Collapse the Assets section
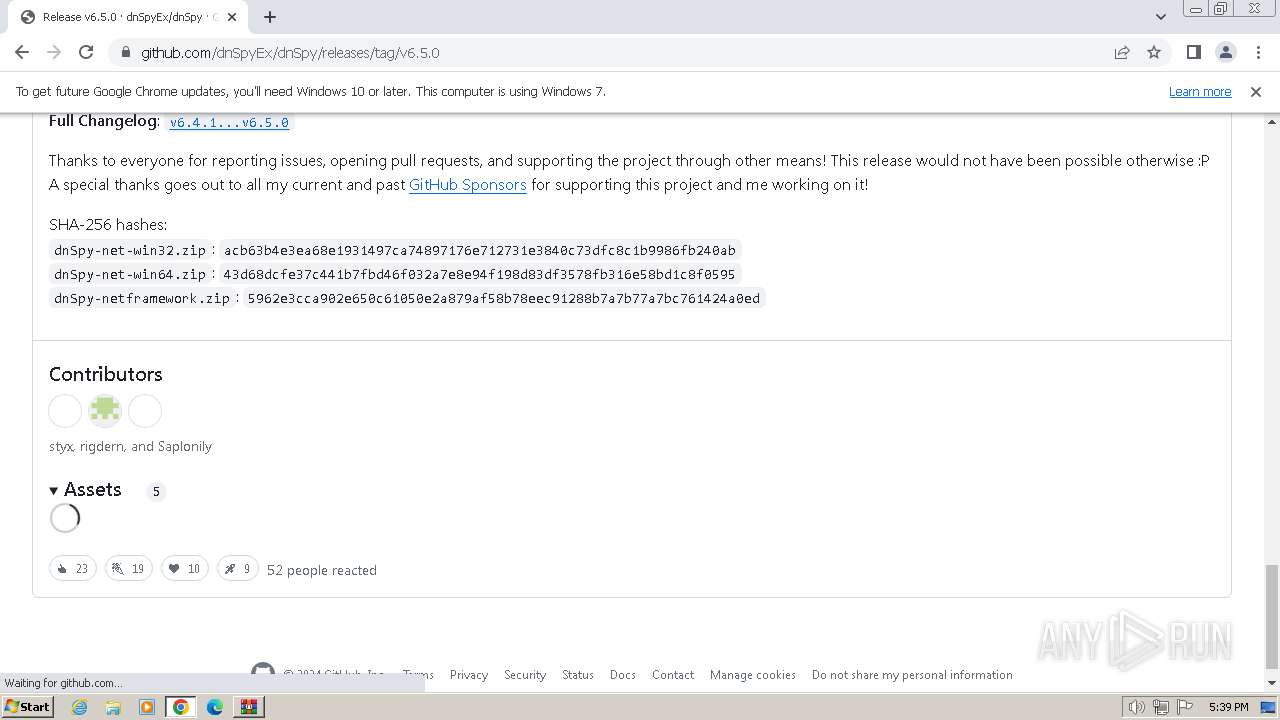Image resolution: width=1280 pixels, height=720 pixels. click(85, 490)
